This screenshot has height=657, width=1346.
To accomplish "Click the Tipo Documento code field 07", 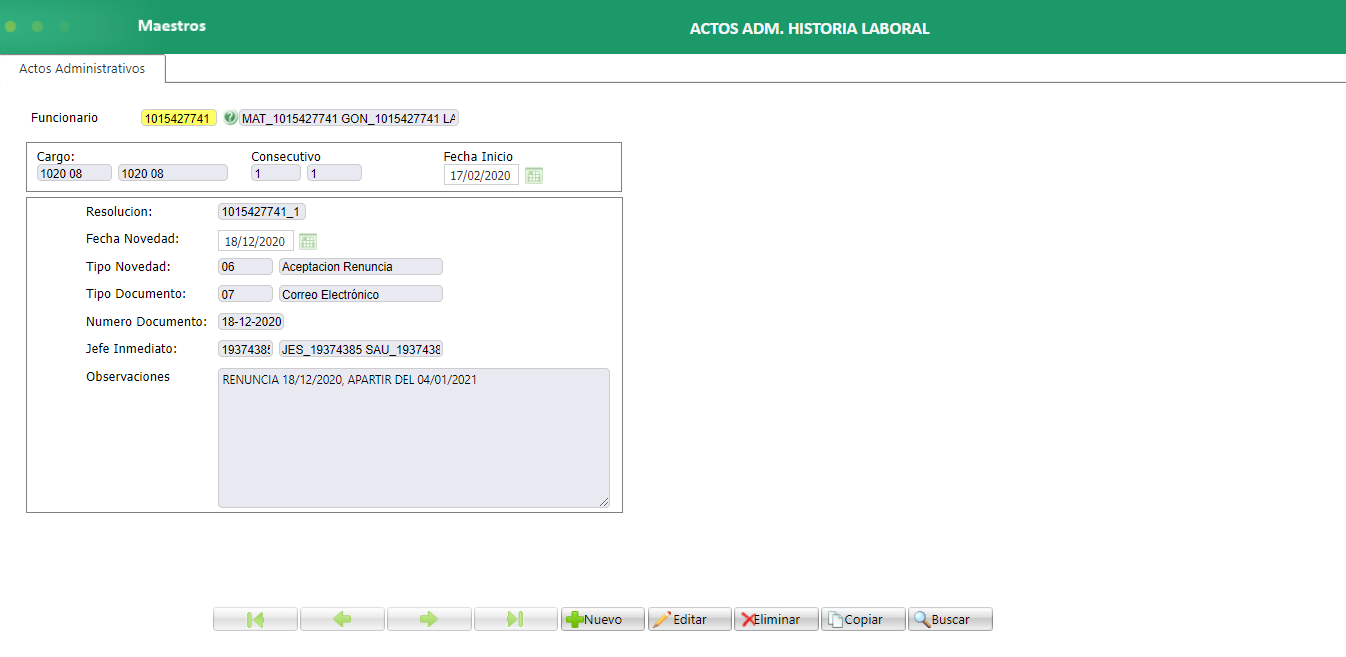I will point(245,294).
